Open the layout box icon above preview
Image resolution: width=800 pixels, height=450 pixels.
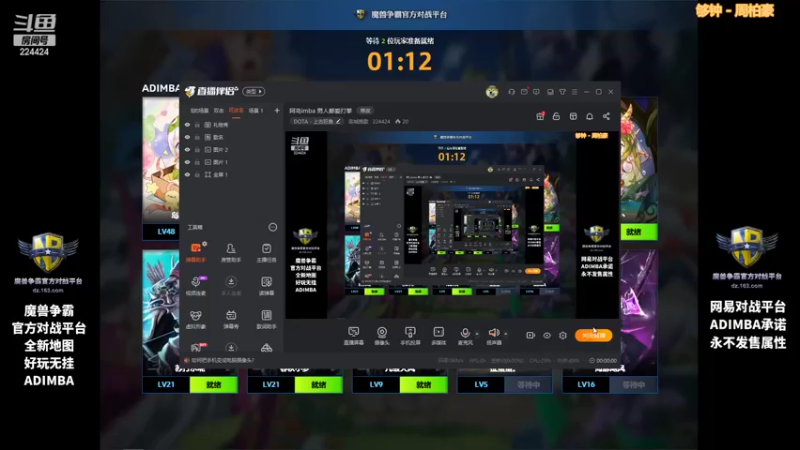573,116
